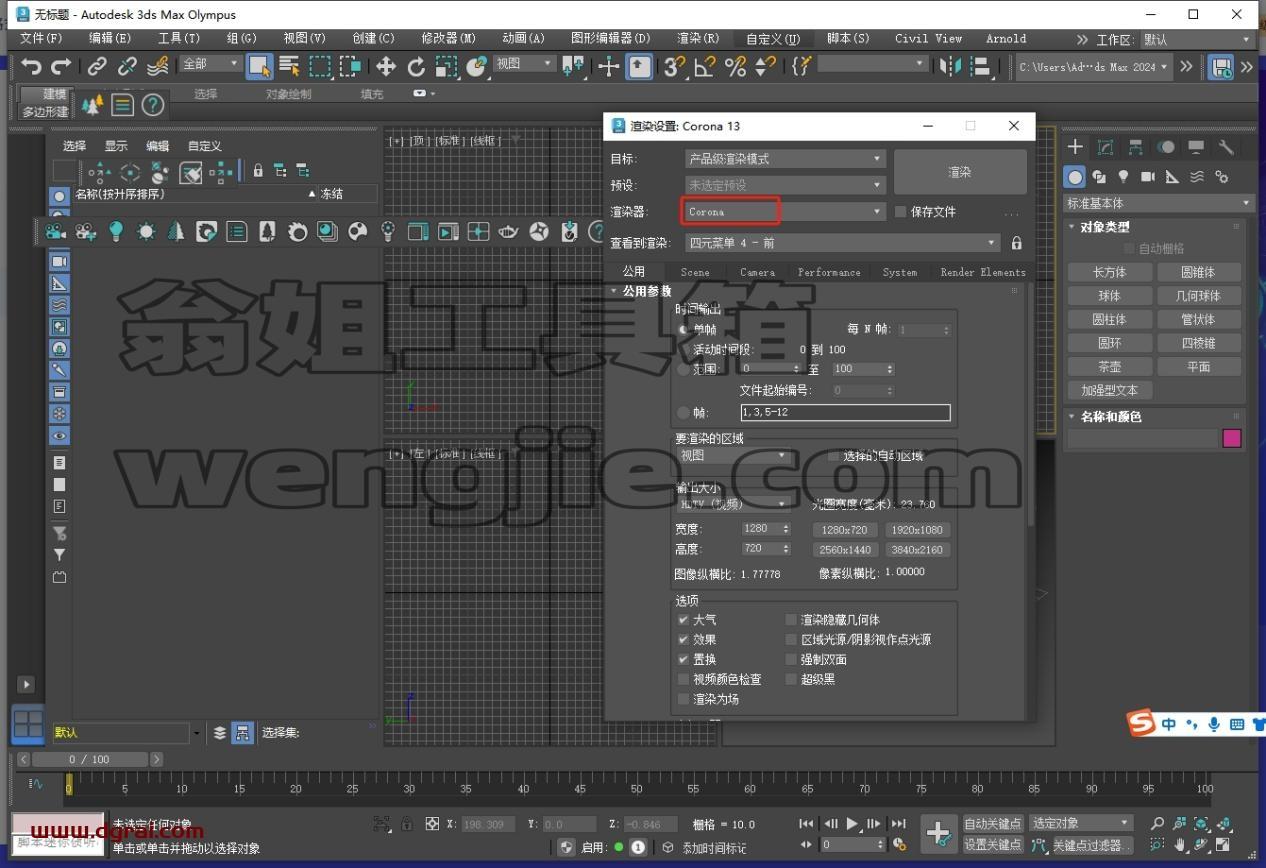Click the lock icon beside view dropdown
This screenshot has height=868, width=1266.
click(x=1016, y=243)
